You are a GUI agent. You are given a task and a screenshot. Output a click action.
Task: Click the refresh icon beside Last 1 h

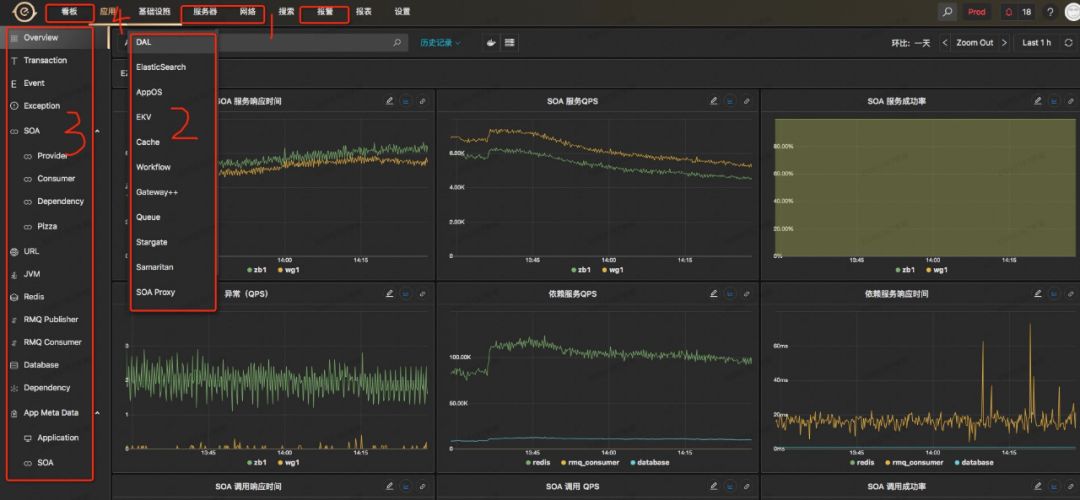coord(1066,43)
